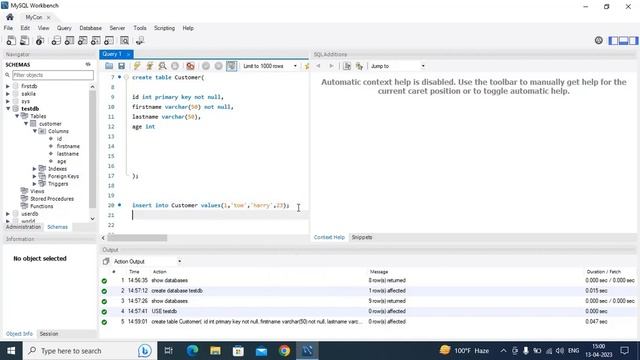Image resolution: width=640 pixels, height=360 pixels.
Task: Open script file icon in query editor
Action: [x=109, y=66]
